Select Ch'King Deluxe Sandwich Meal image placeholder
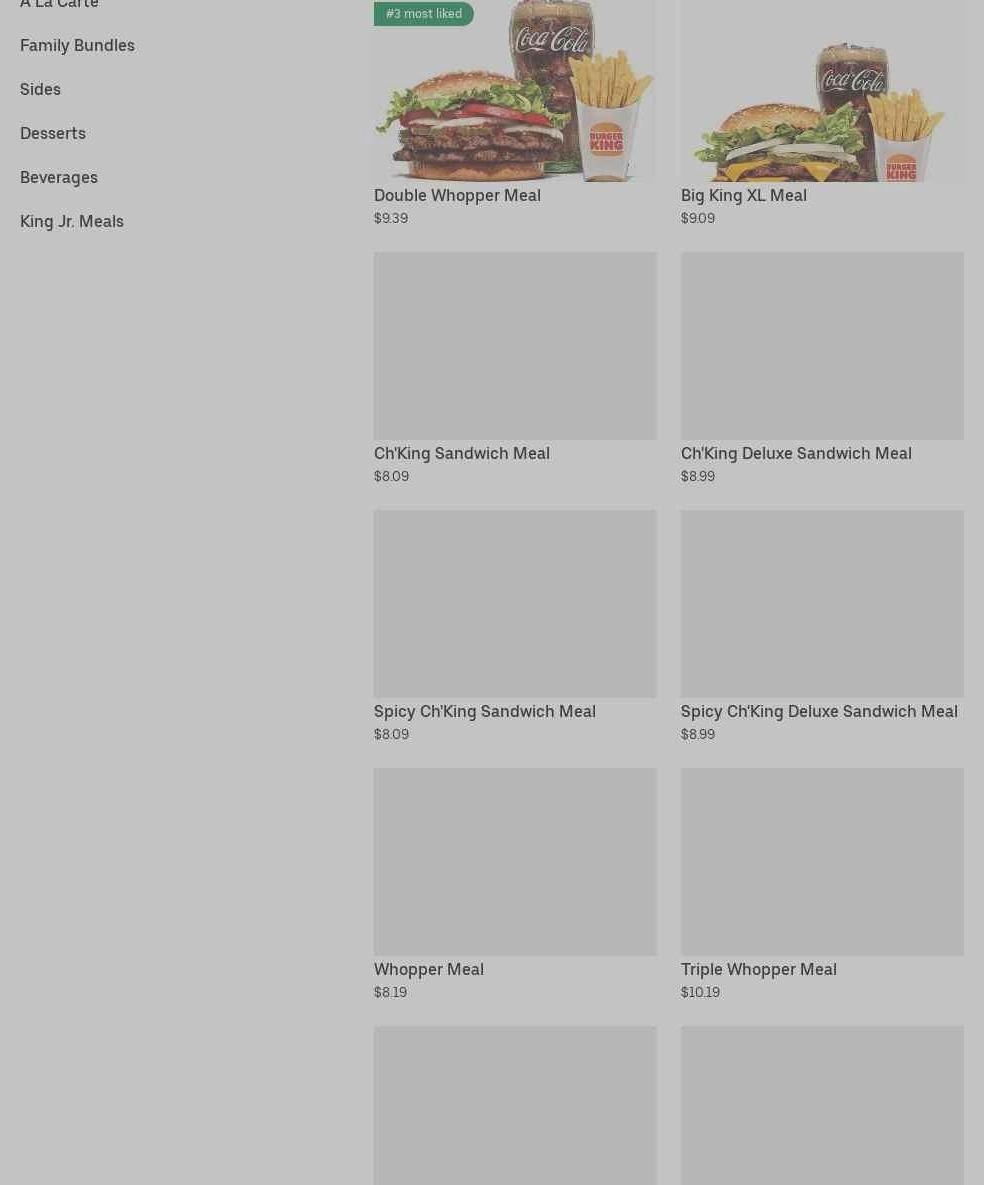This screenshot has height=1185, width=984. [822, 345]
